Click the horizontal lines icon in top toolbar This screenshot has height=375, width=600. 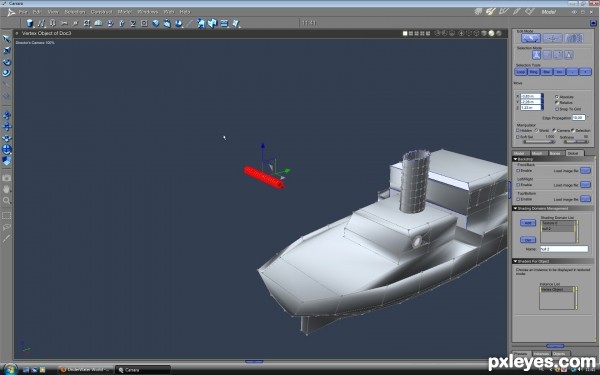point(224,23)
